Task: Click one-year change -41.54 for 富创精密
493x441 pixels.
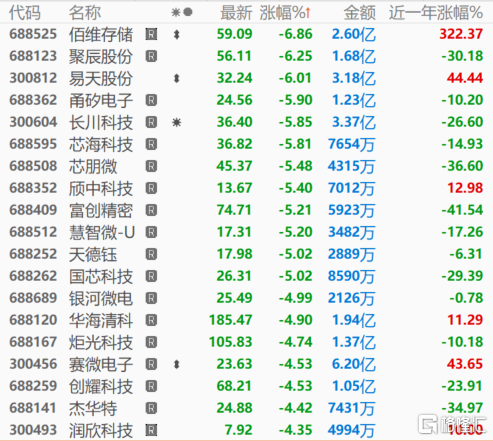Action: point(462,210)
